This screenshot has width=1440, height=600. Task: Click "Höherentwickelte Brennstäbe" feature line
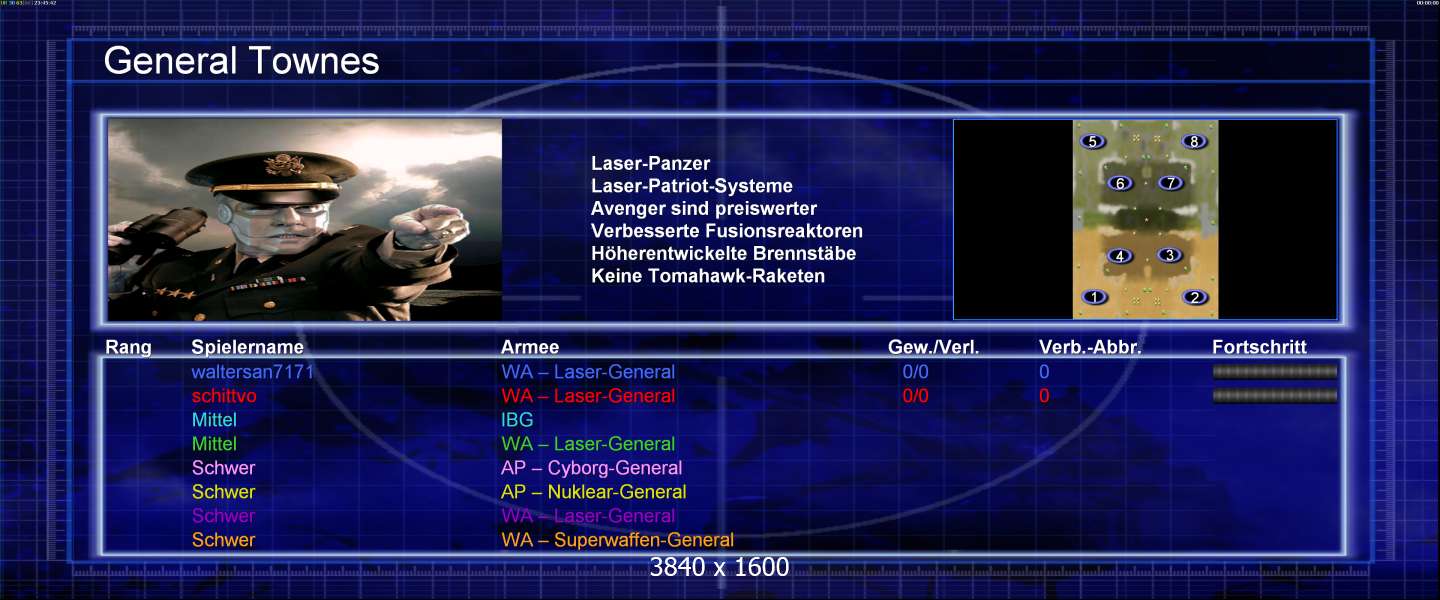click(724, 253)
